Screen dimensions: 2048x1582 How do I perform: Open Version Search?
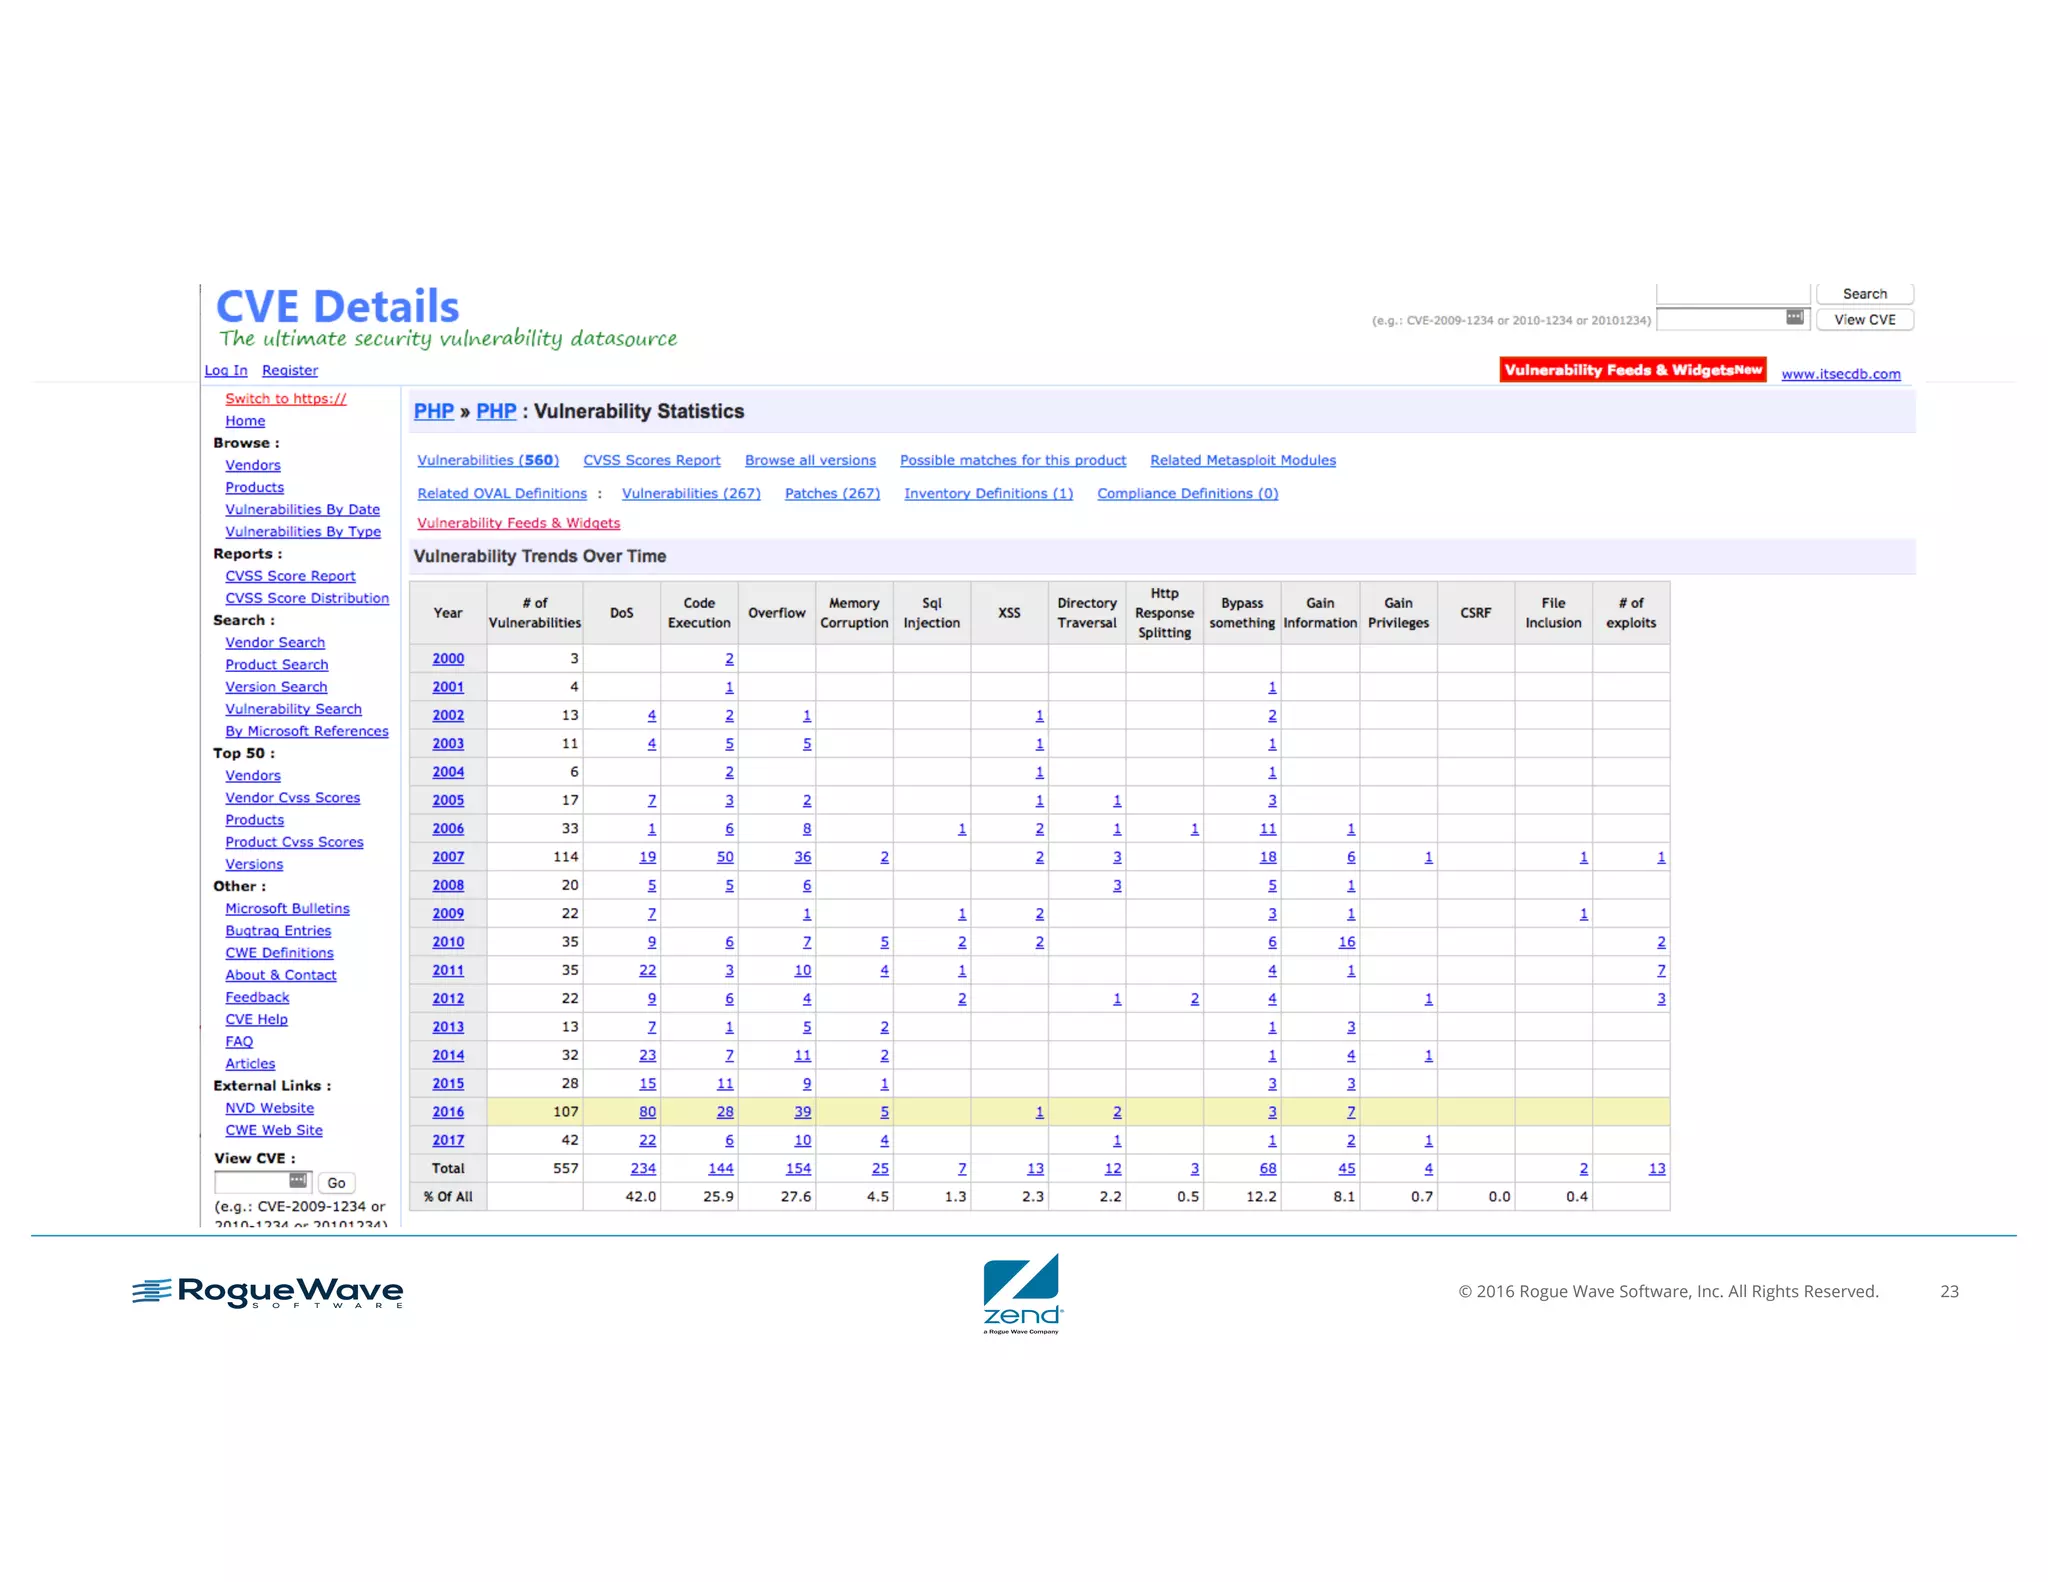pos(276,687)
